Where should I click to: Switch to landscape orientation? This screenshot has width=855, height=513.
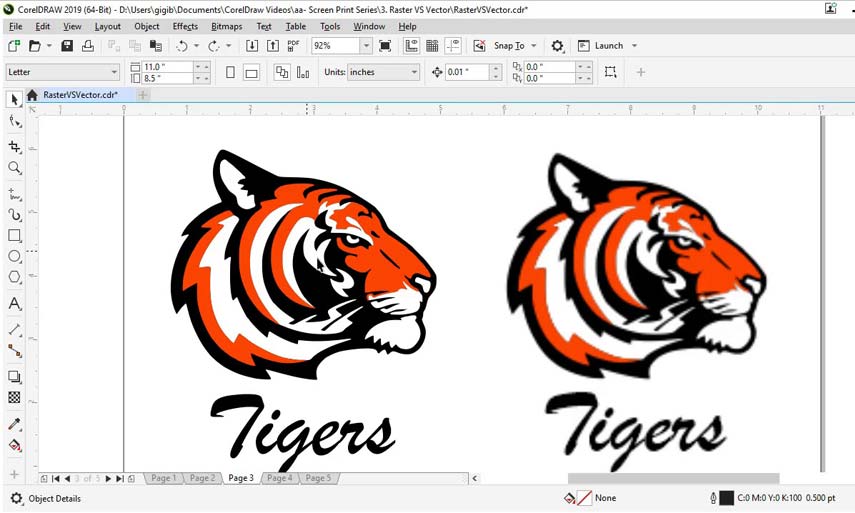(x=251, y=72)
